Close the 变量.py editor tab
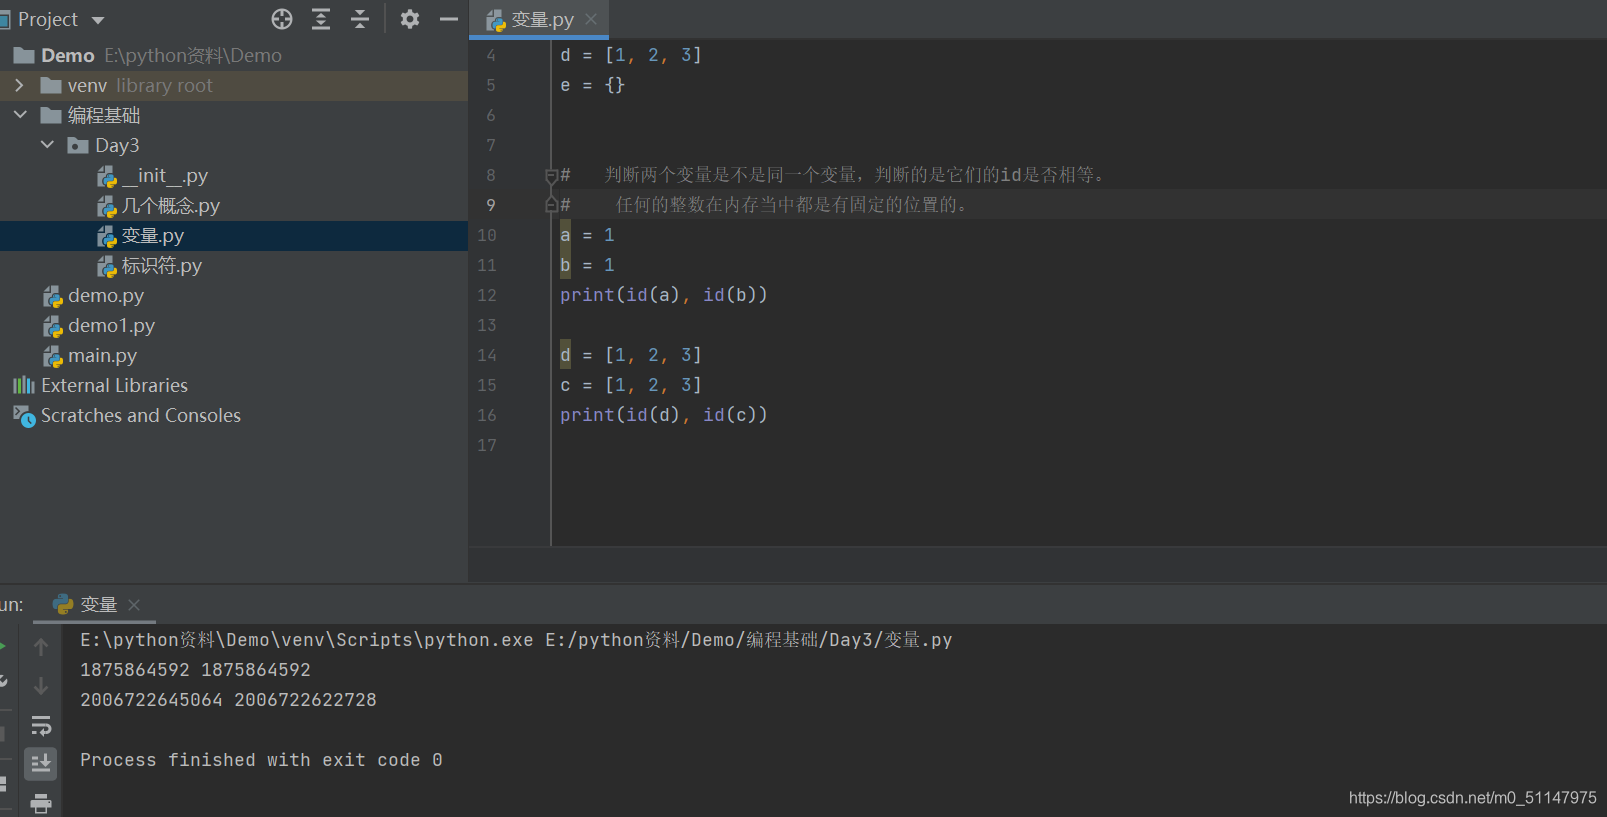The width and height of the screenshot is (1607, 817). (591, 19)
